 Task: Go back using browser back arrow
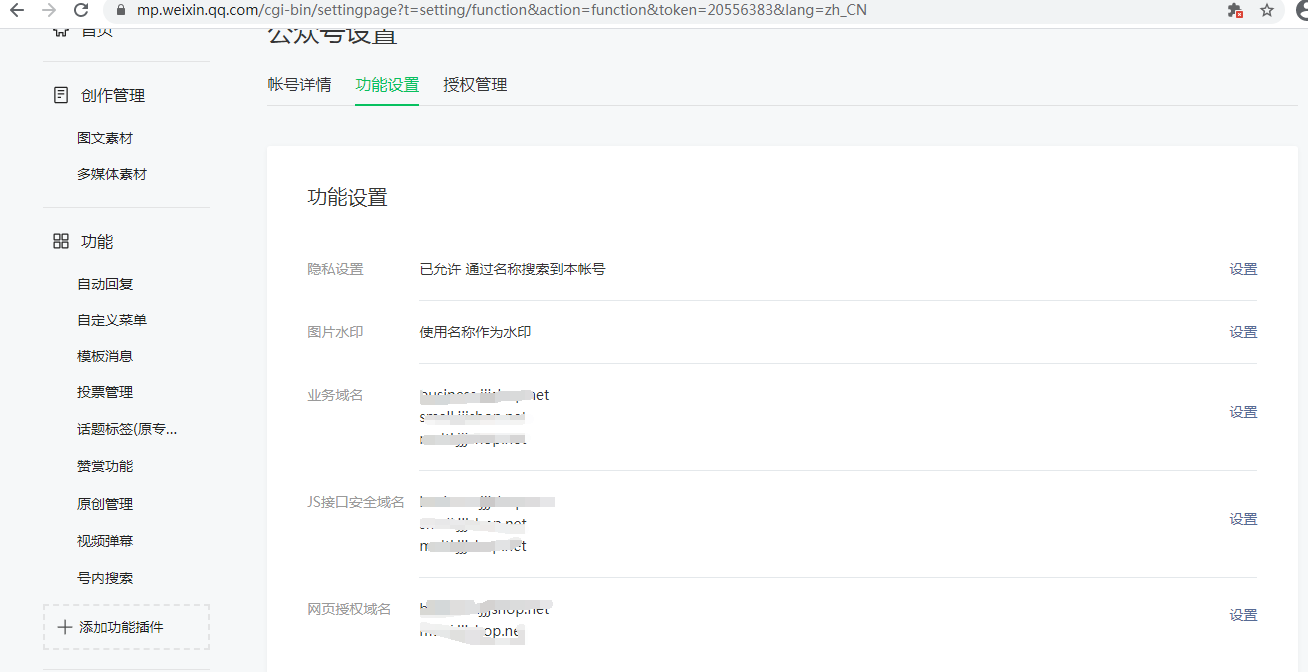[x=17, y=10]
